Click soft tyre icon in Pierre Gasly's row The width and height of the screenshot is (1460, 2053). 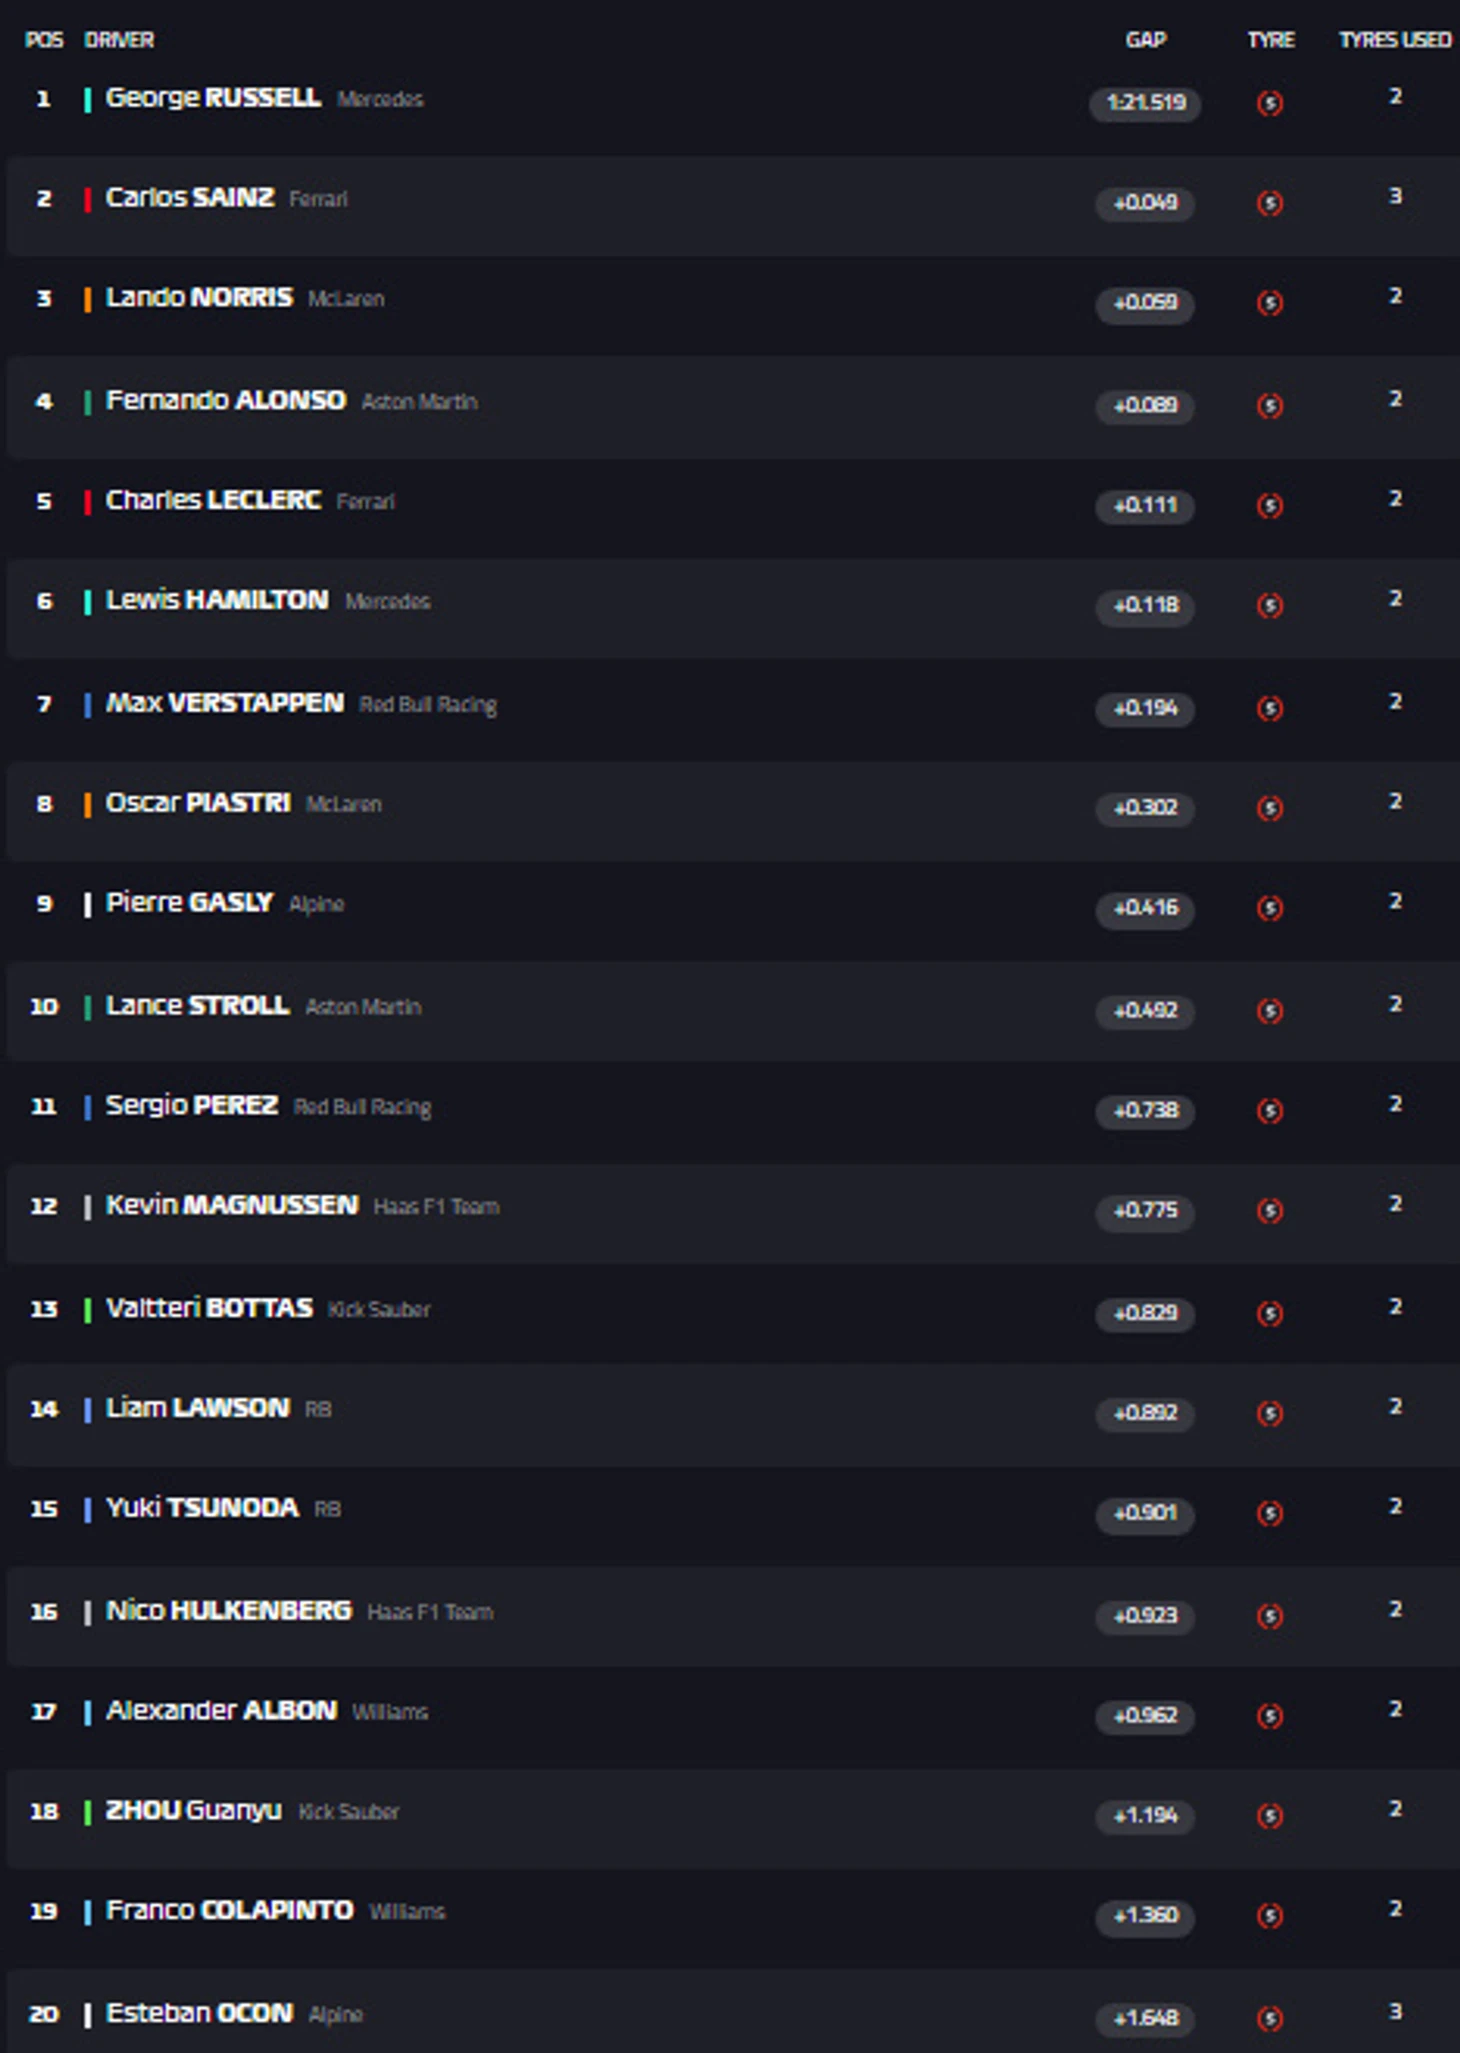coord(1270,908)
